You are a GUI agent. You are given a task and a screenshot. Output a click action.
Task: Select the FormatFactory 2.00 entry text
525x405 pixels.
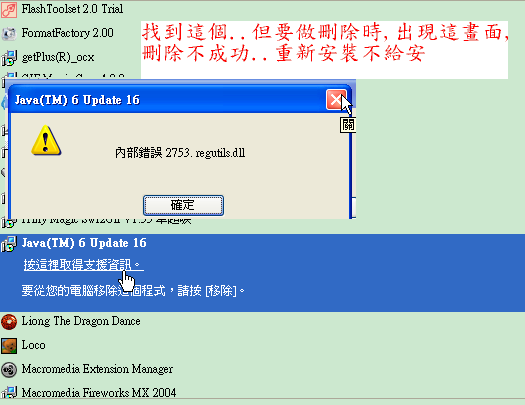click(x=68, y=33)
